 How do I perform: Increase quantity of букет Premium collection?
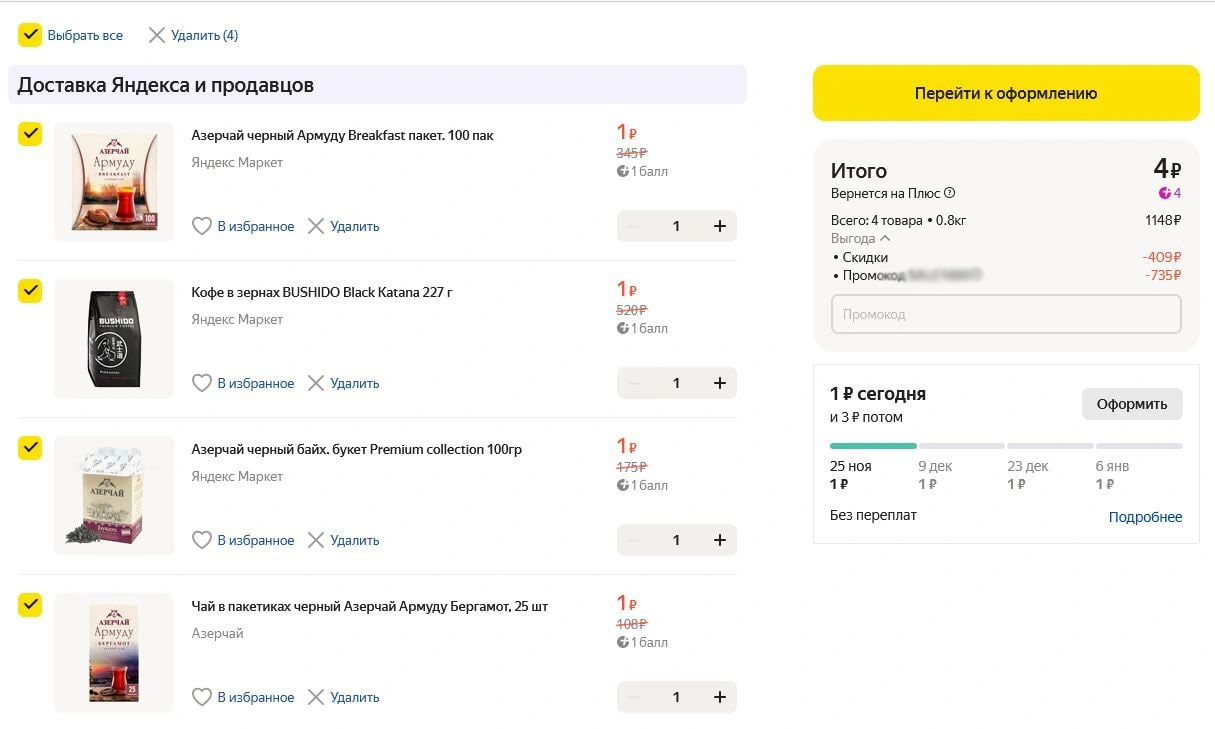tap(719, 540)
